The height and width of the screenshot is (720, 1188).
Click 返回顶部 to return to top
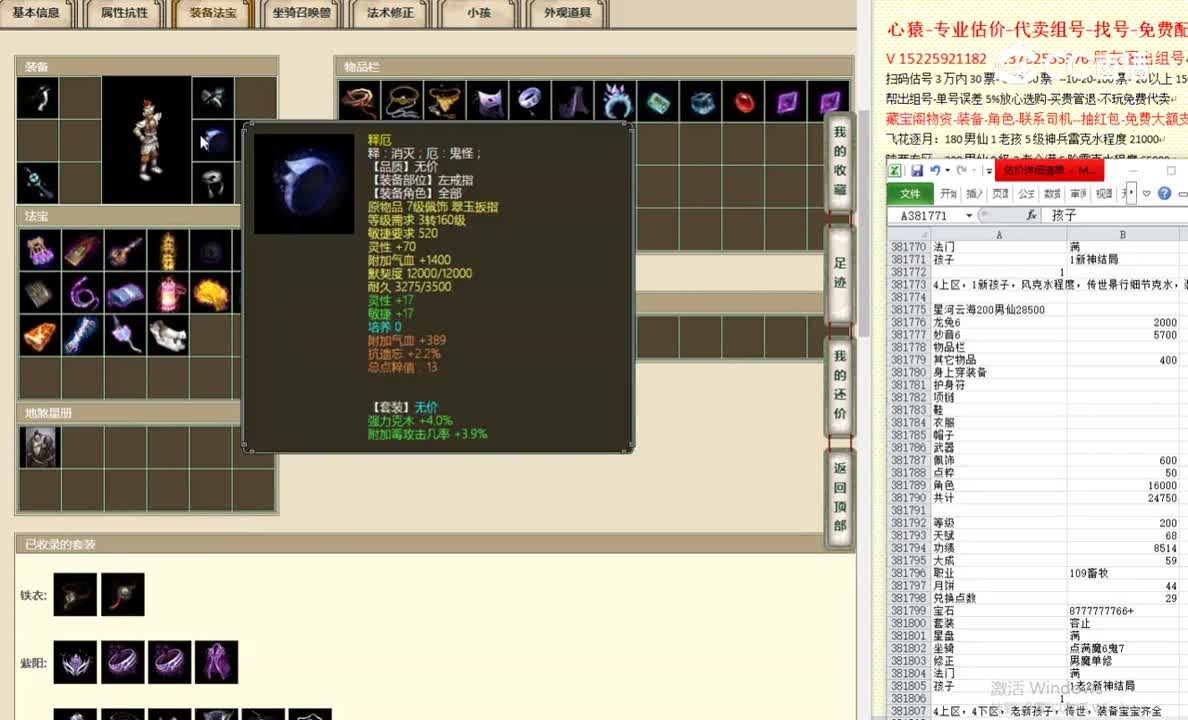click(839, 497)
